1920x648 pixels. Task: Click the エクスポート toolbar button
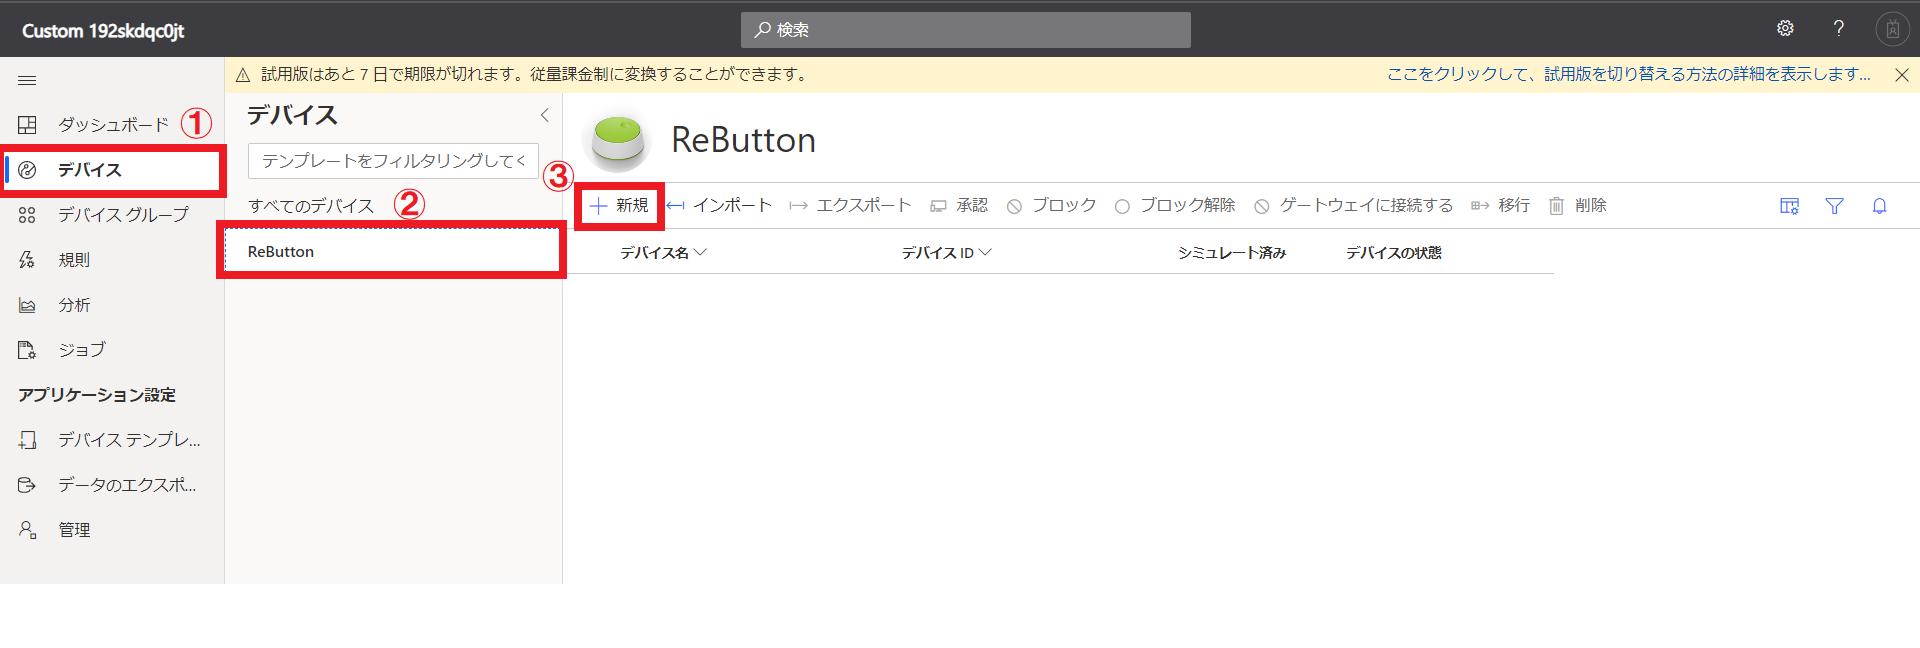point(850,206)
